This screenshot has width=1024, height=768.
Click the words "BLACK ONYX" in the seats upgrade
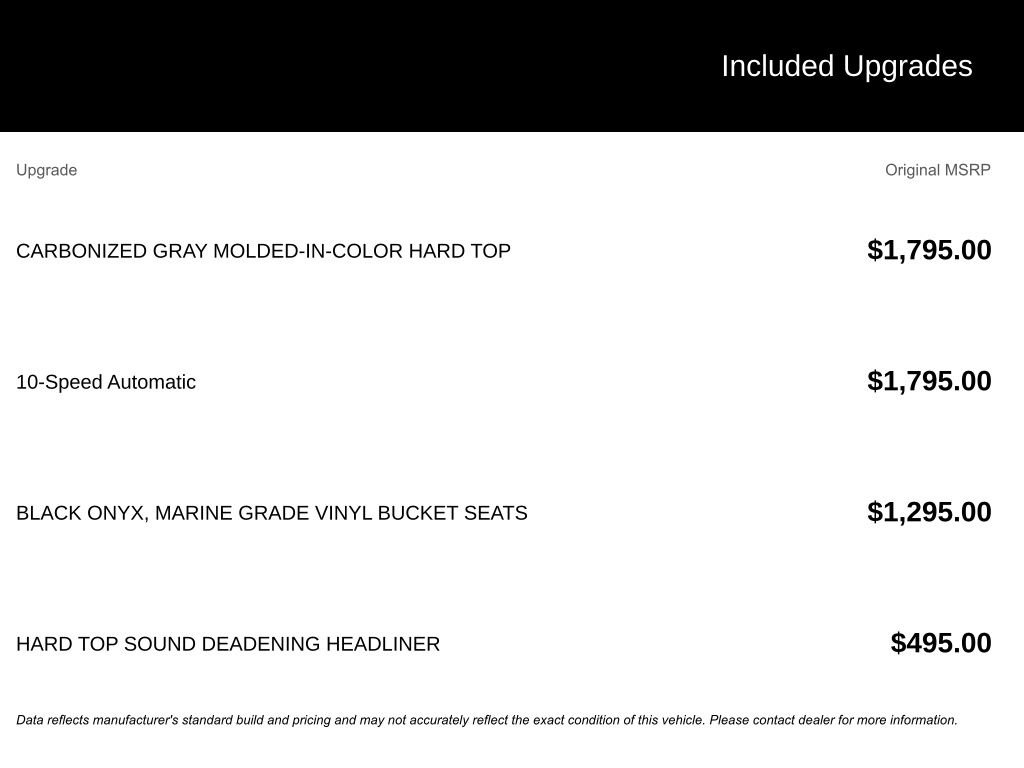[80, 513]
